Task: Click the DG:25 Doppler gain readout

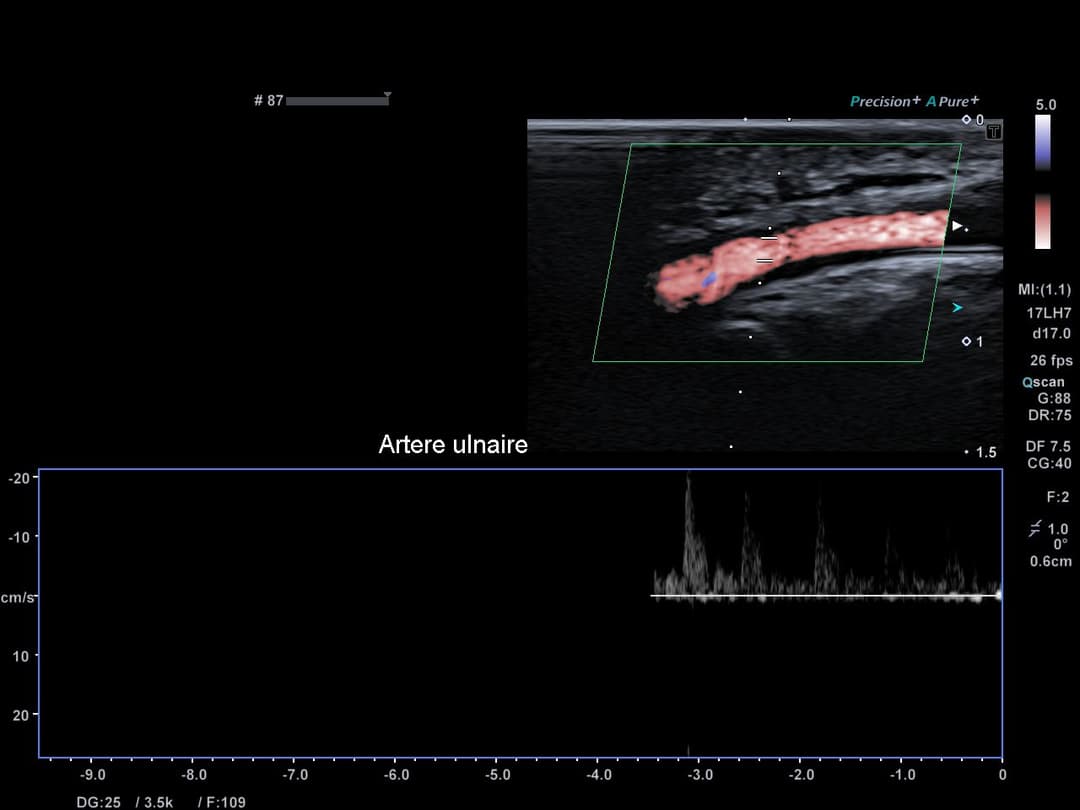Action: (97, 802)
